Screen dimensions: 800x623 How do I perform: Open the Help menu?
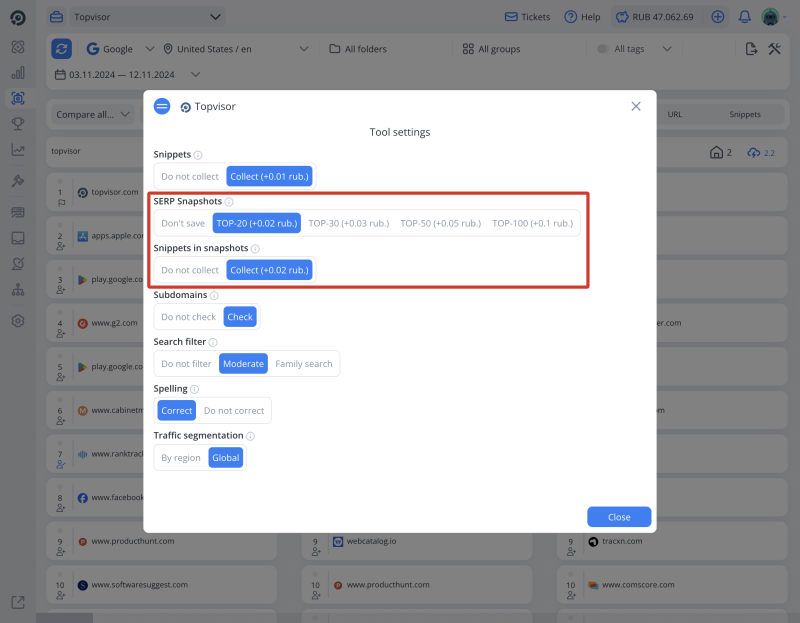[x=582, y=16]
